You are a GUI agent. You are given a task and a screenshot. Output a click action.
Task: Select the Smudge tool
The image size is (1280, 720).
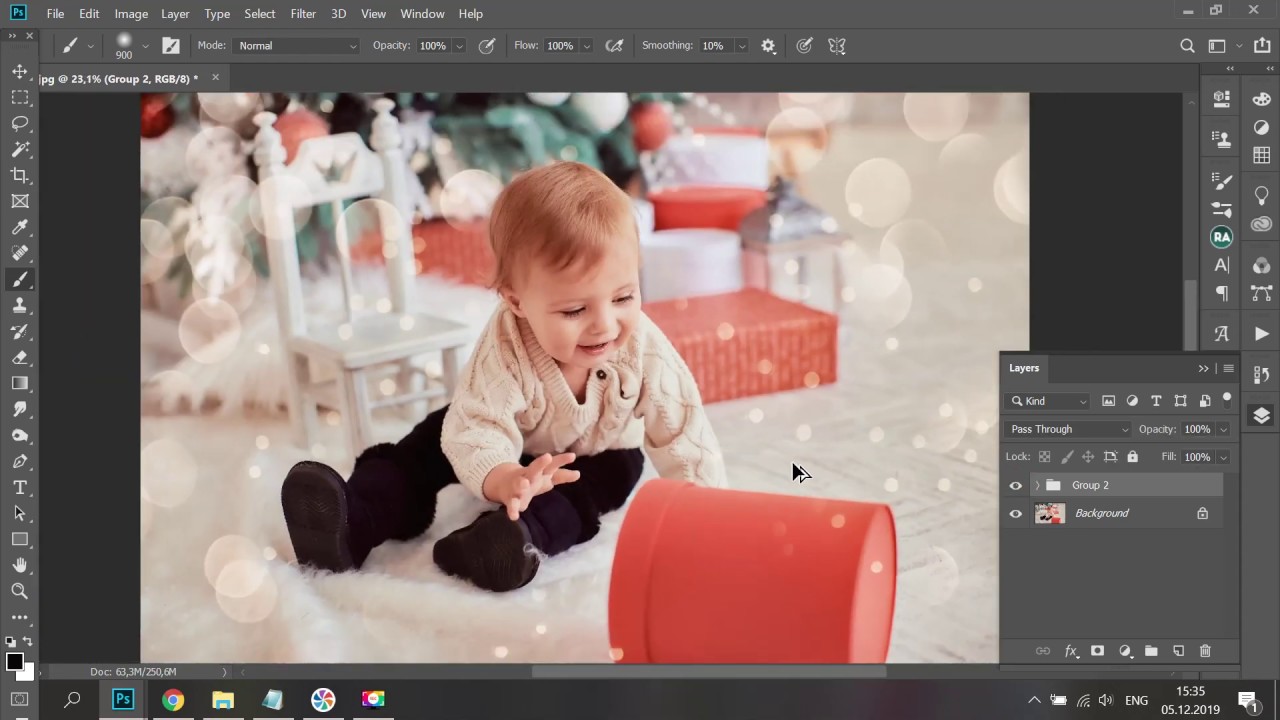pos(19,409)
